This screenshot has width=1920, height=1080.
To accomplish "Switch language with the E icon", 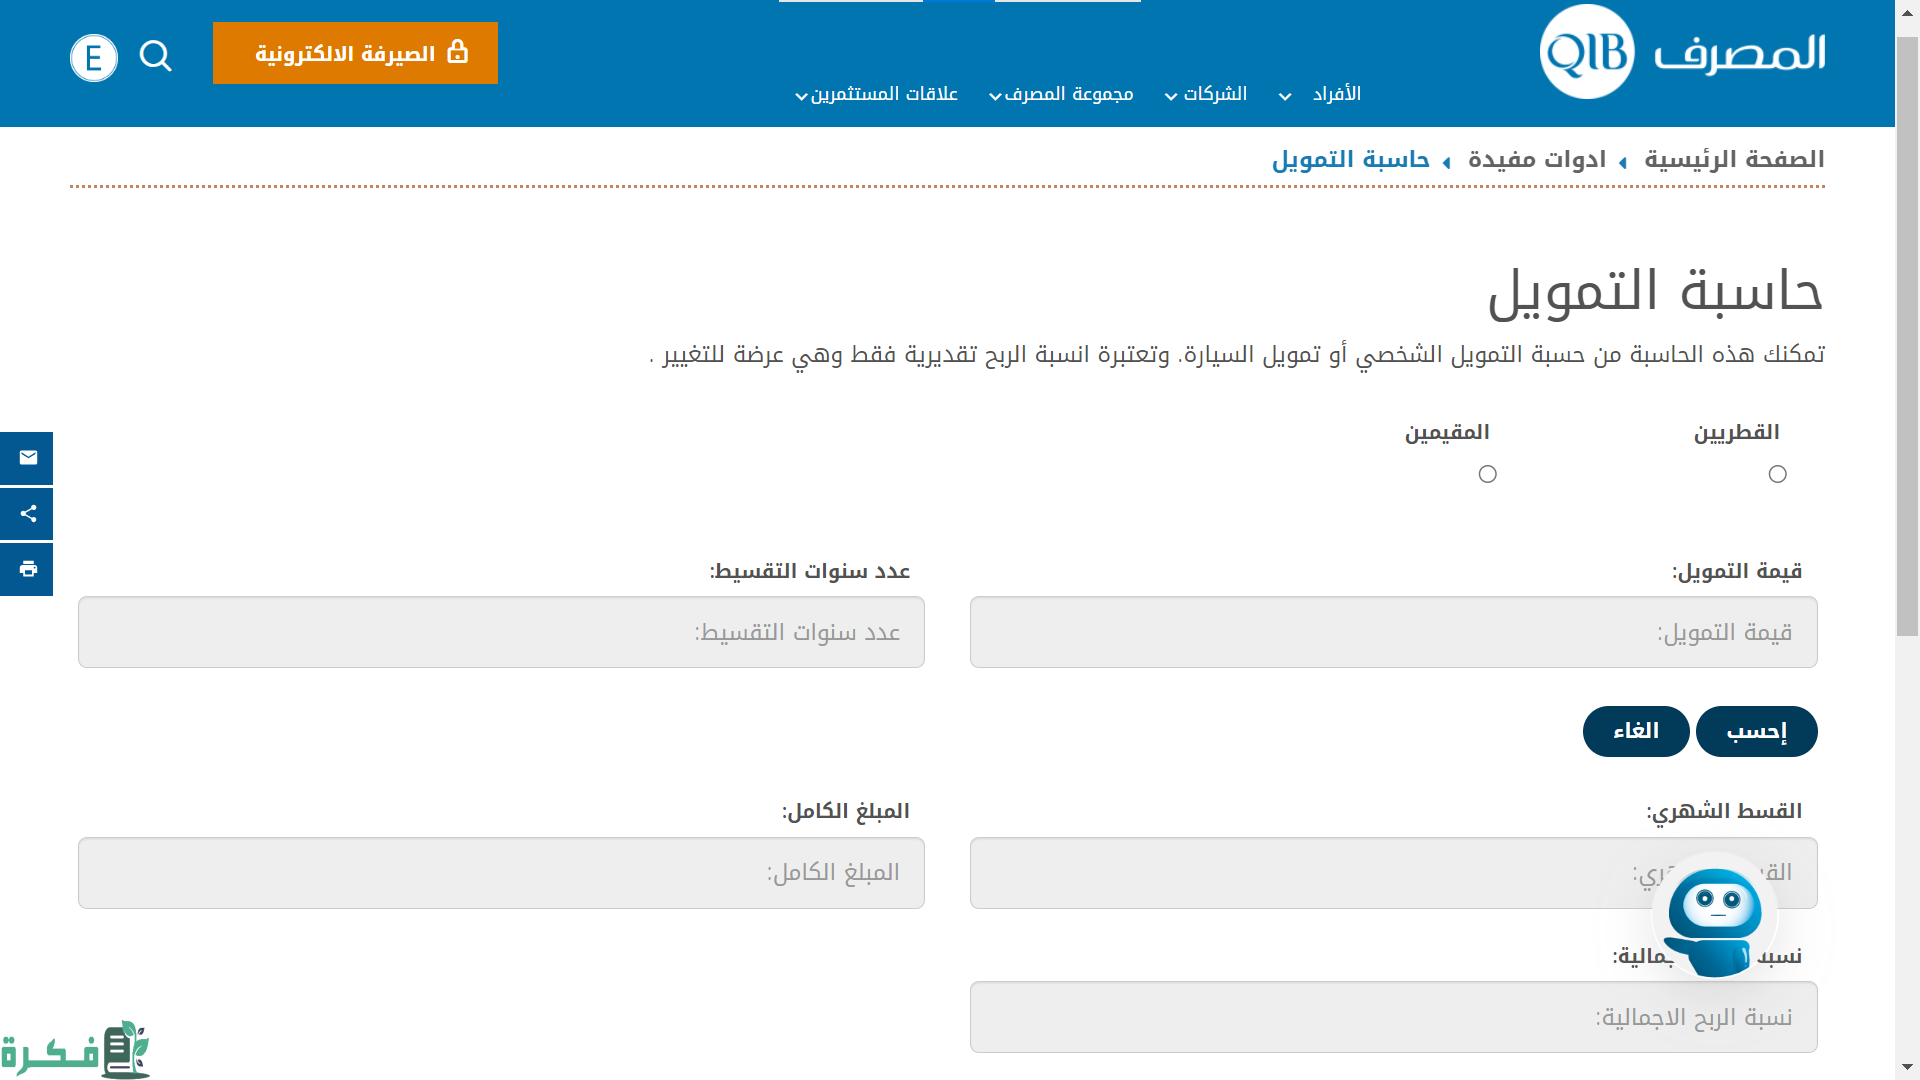I will 94,58.
